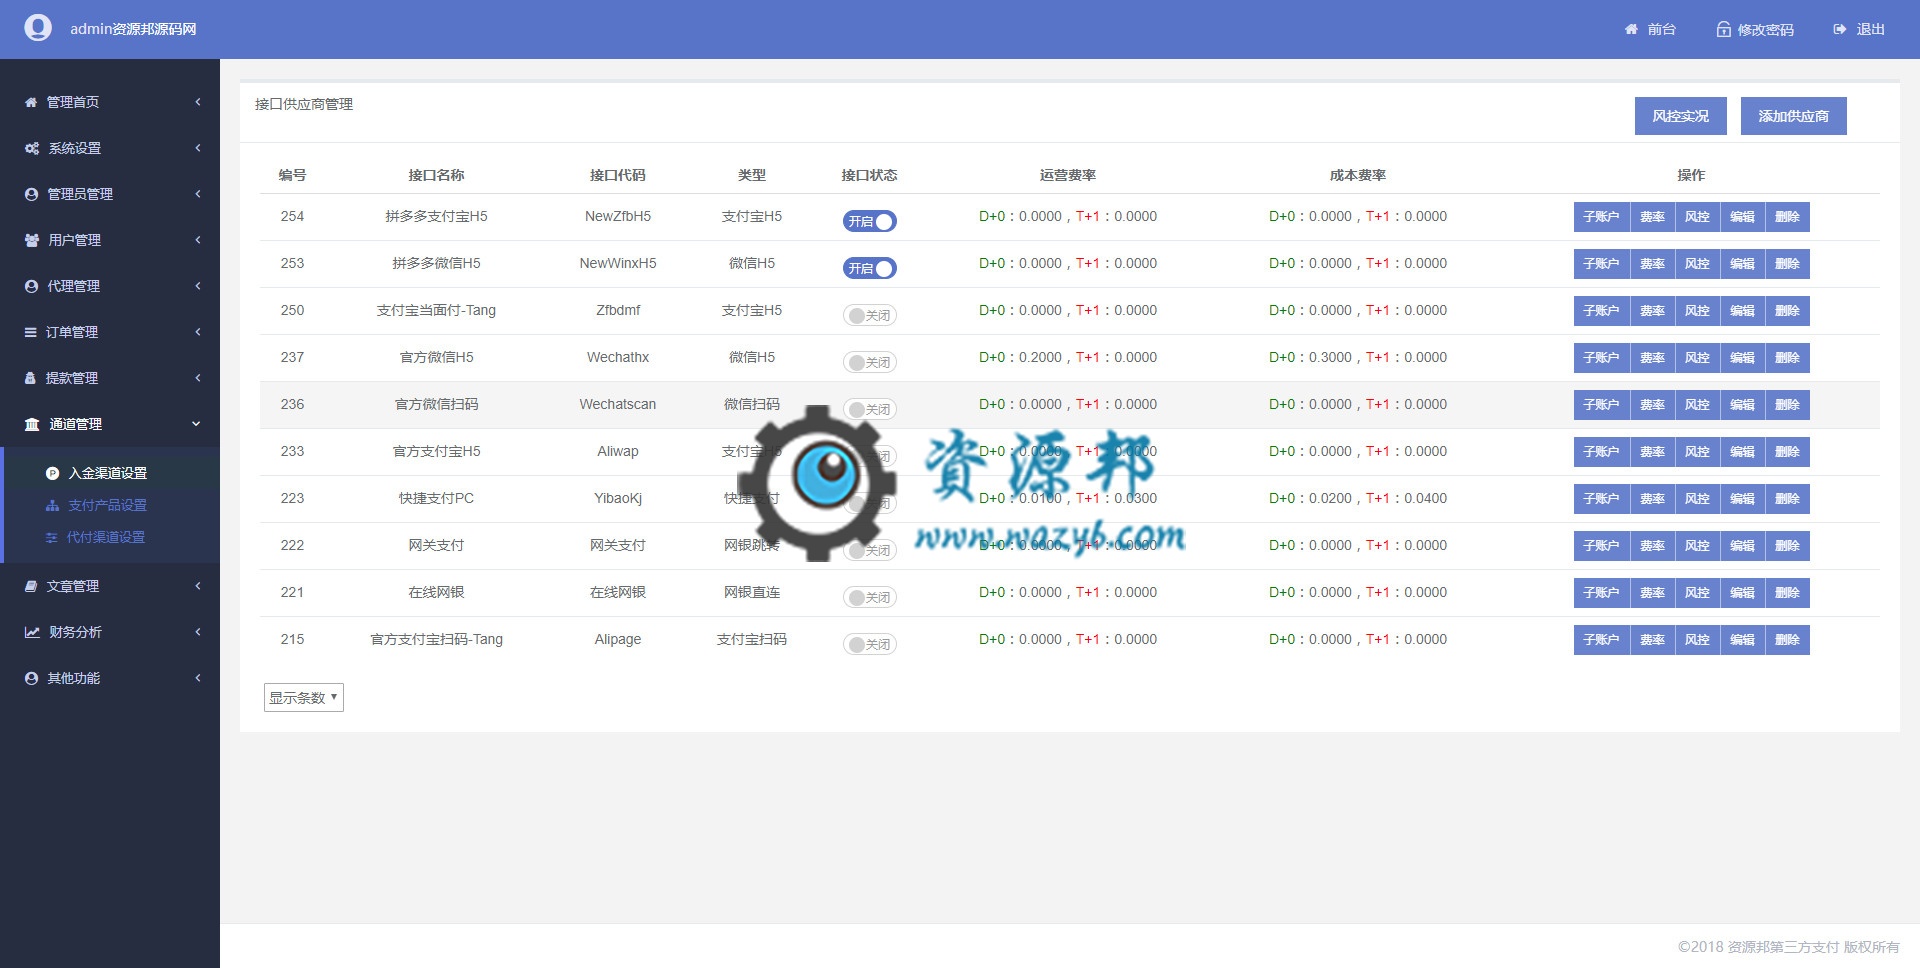Turn off the 拼多多支付宝H5 interface switch
This screenshot has height=968, width=1920.
[869, 221]
